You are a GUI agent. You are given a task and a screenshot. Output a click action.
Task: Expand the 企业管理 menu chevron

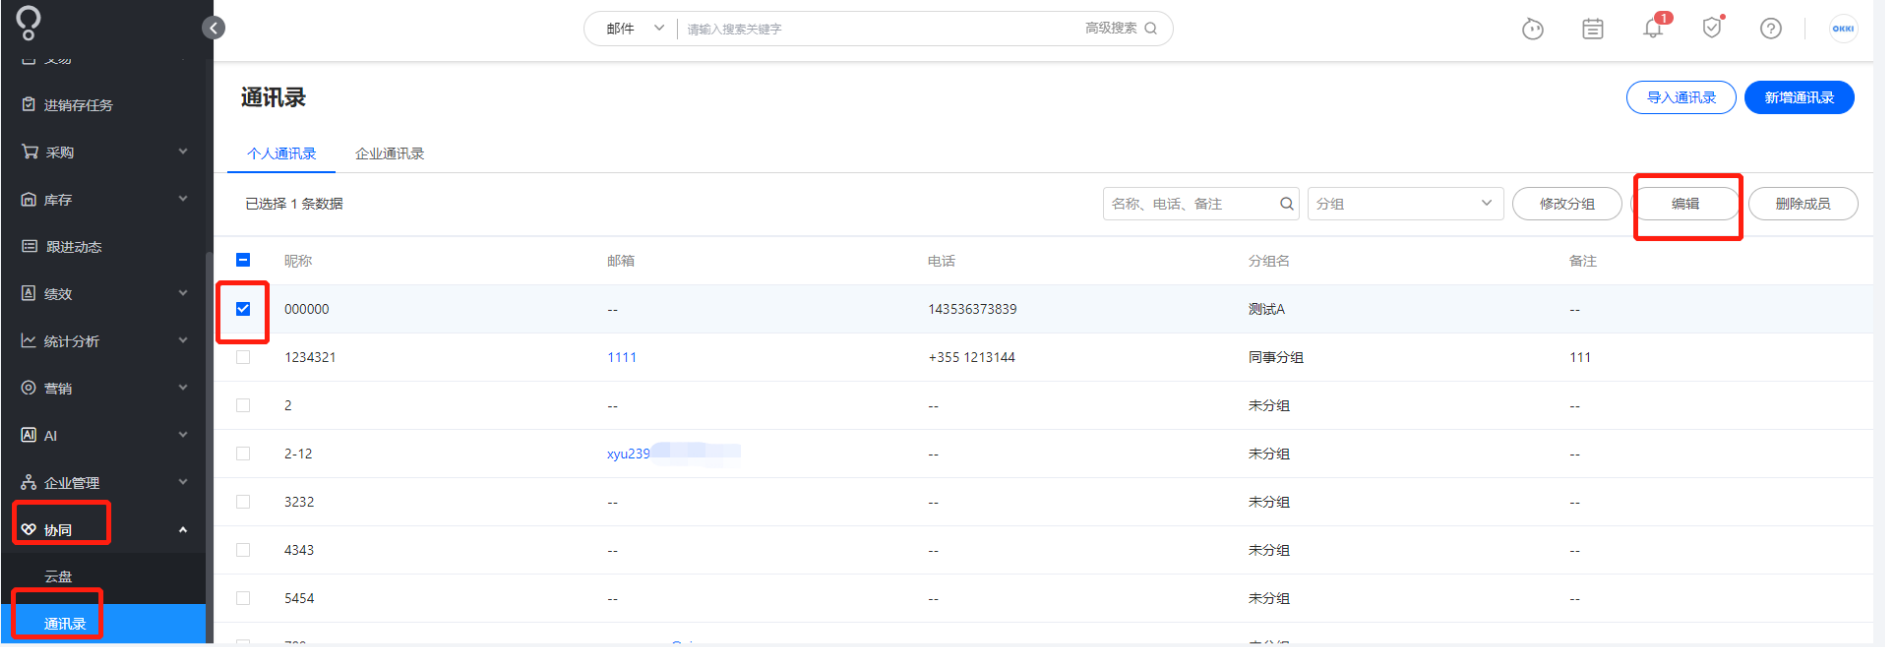[183, 481]
